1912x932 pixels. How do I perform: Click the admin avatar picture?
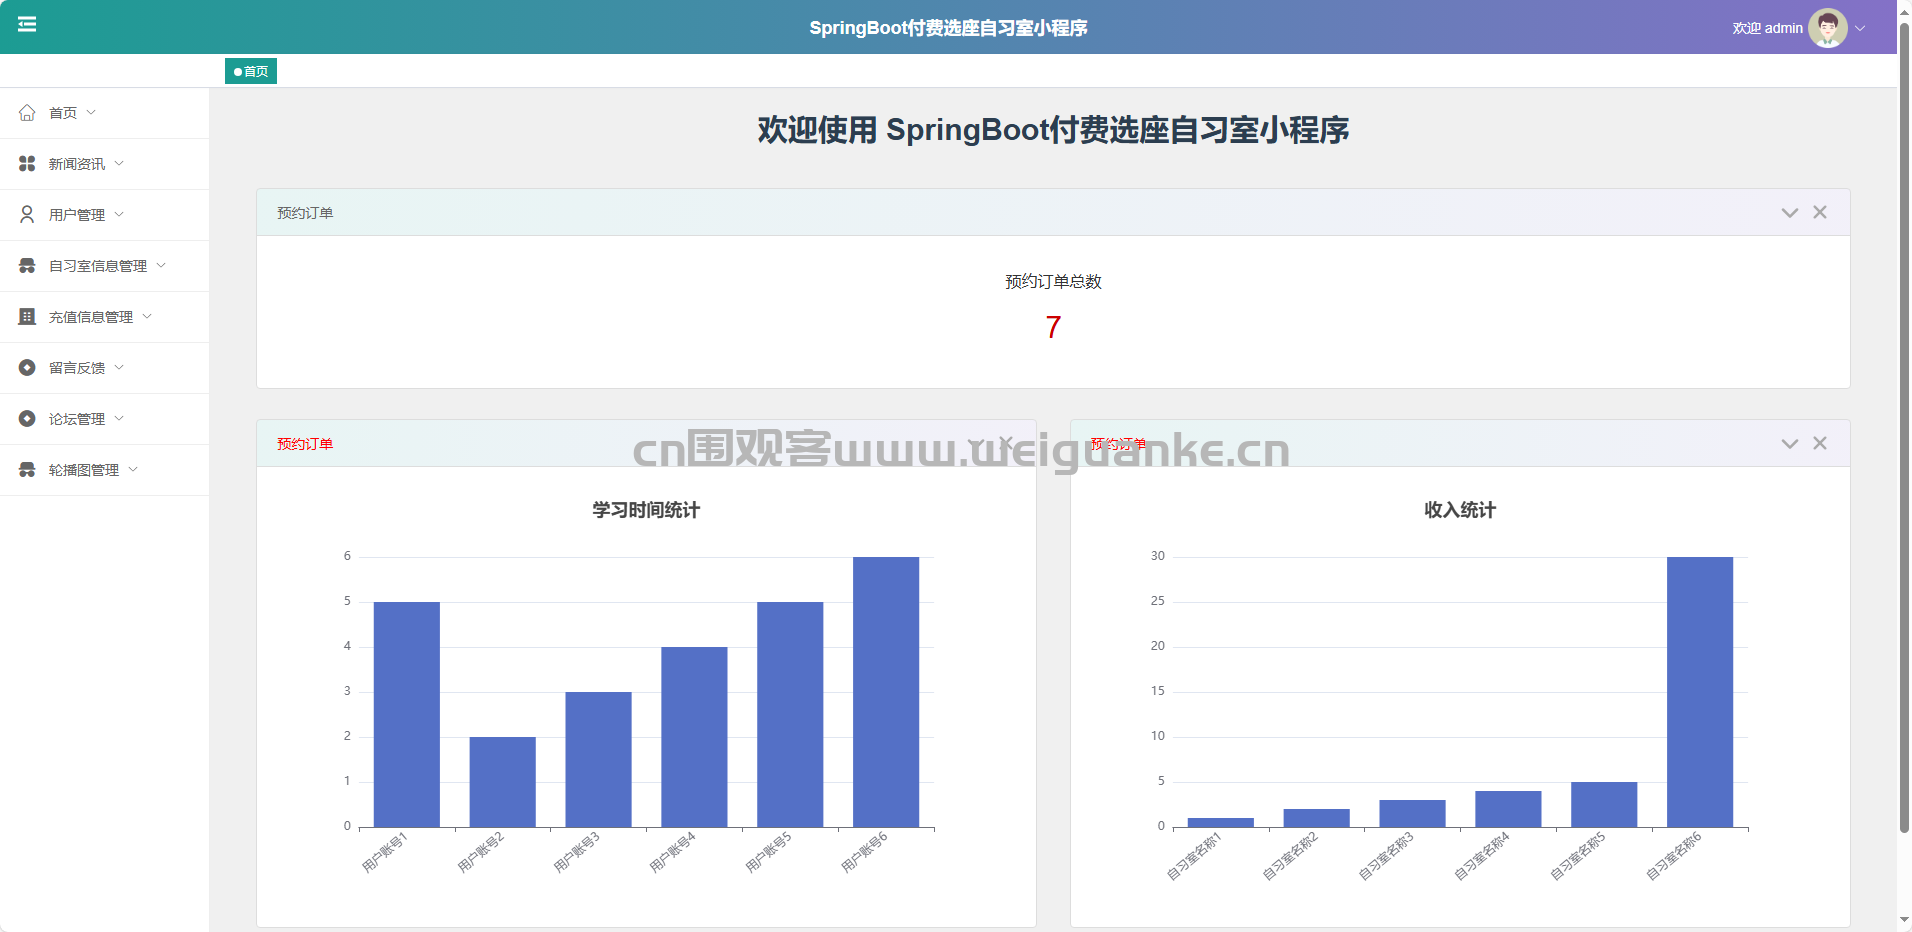click(1827, 28)
